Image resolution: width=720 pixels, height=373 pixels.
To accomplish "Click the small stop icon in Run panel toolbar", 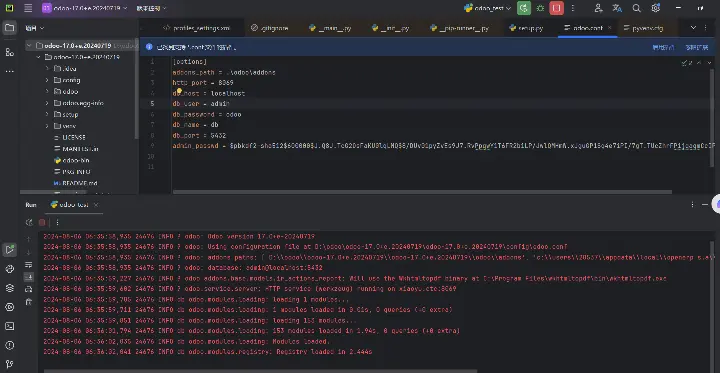I will (42, 222).
